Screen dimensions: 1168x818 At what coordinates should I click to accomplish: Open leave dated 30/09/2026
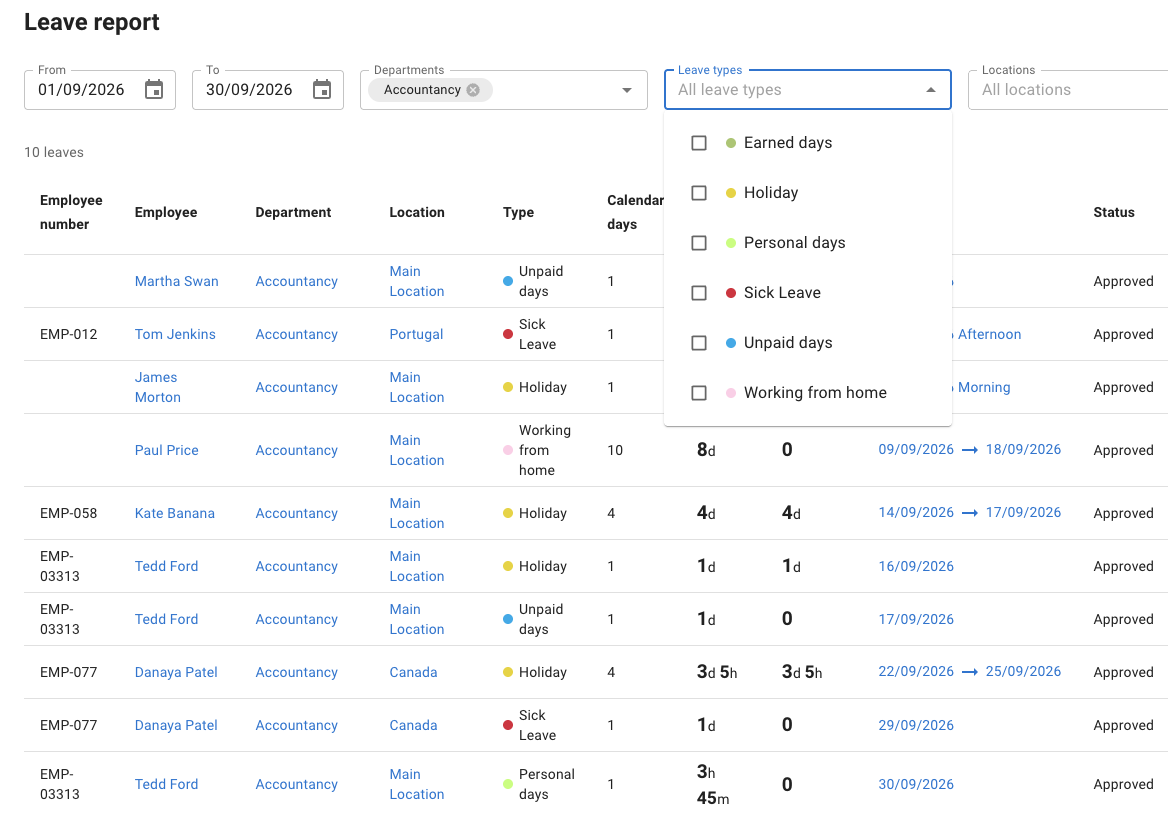915,784
